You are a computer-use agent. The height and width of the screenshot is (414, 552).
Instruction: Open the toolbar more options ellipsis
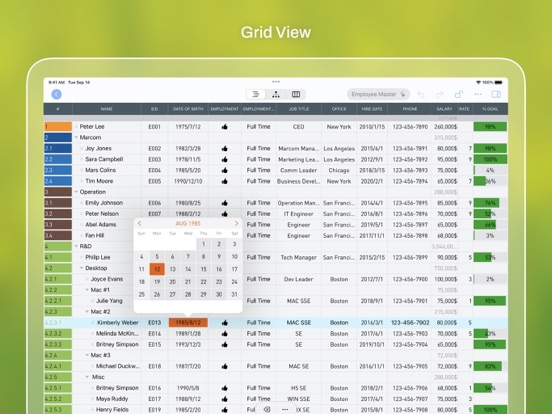click(x=477, y=94)
